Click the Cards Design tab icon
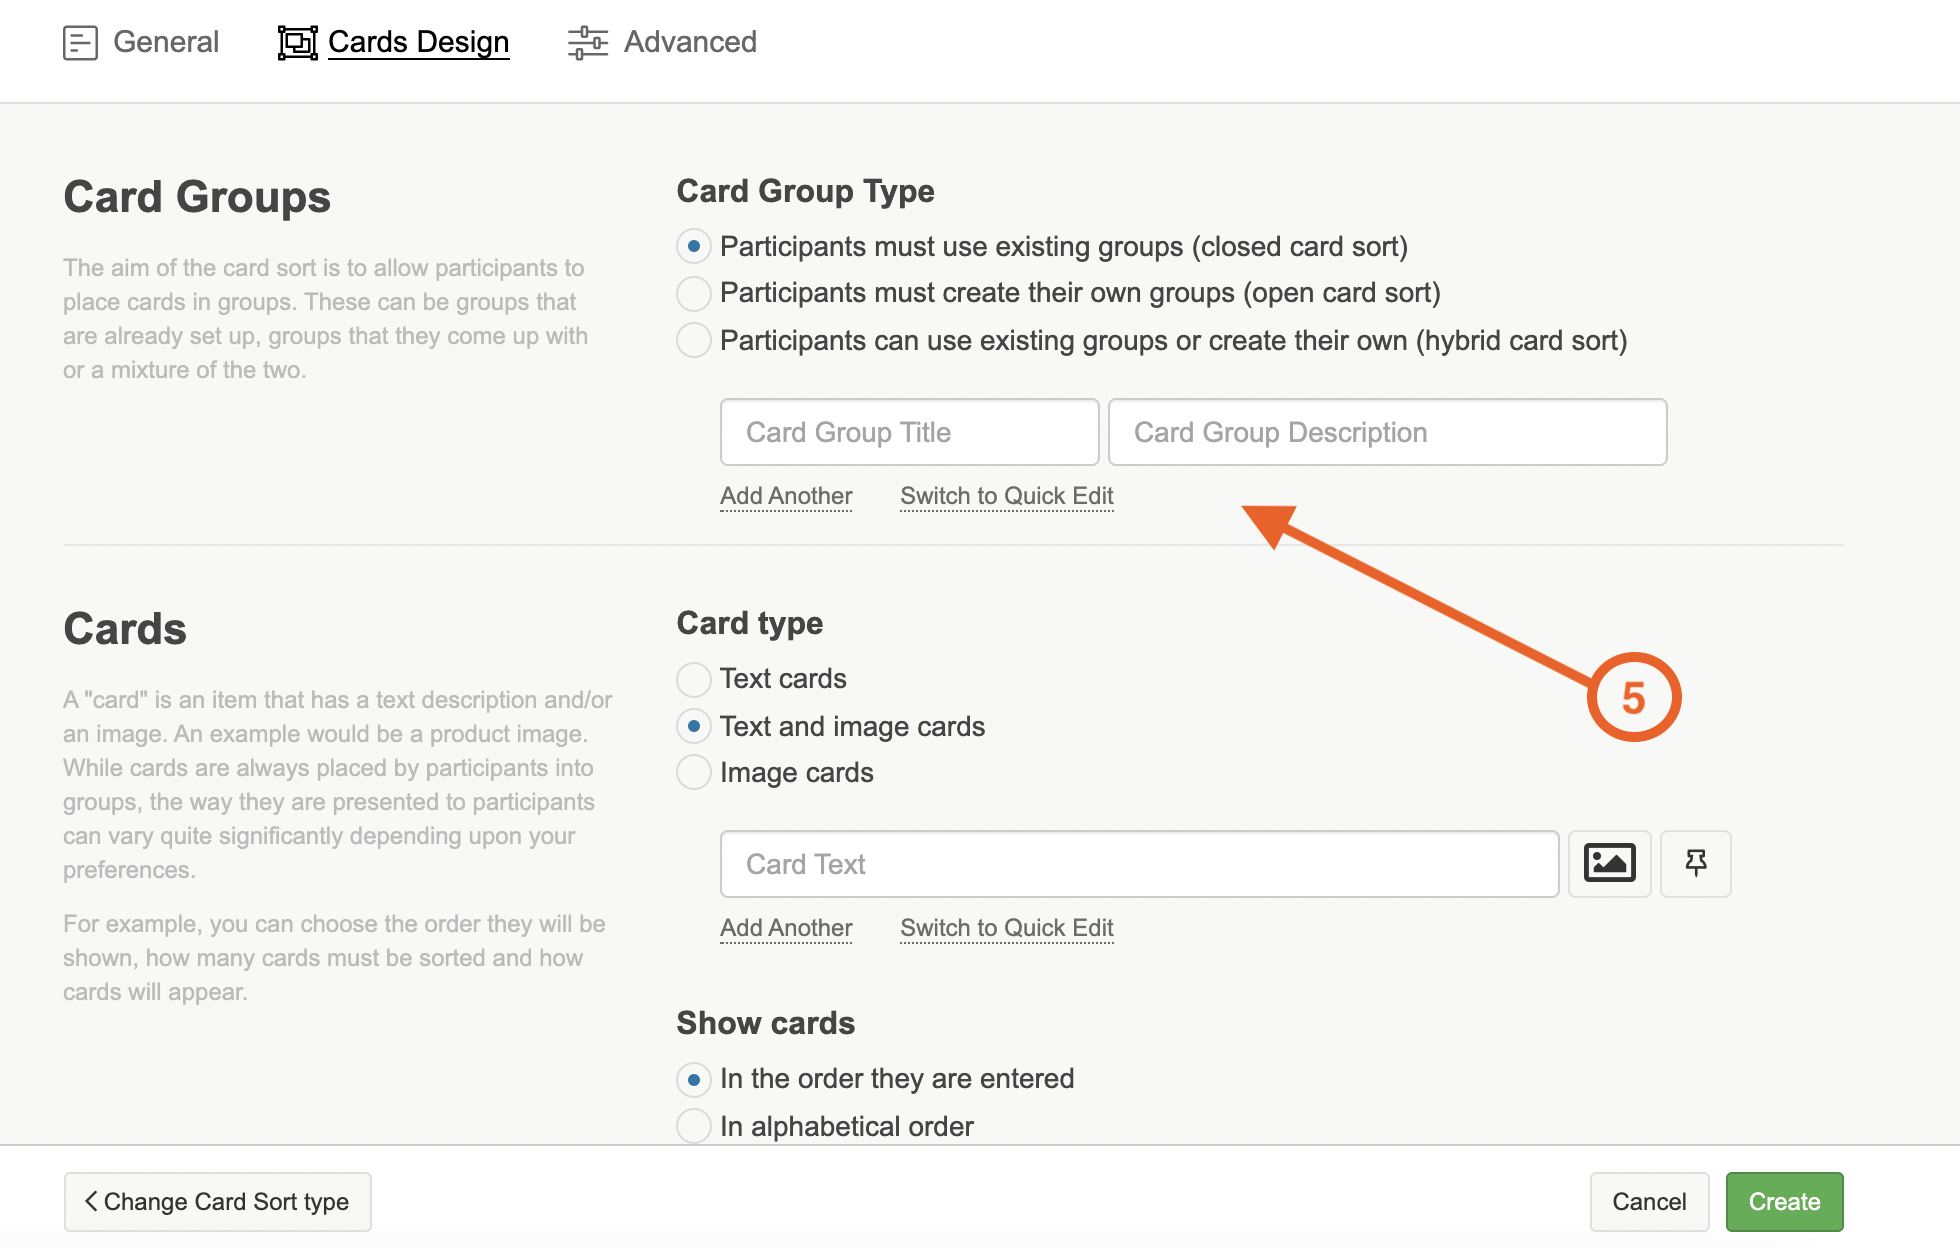The height and width of the screenshot is (1248, 1960). 297,43
